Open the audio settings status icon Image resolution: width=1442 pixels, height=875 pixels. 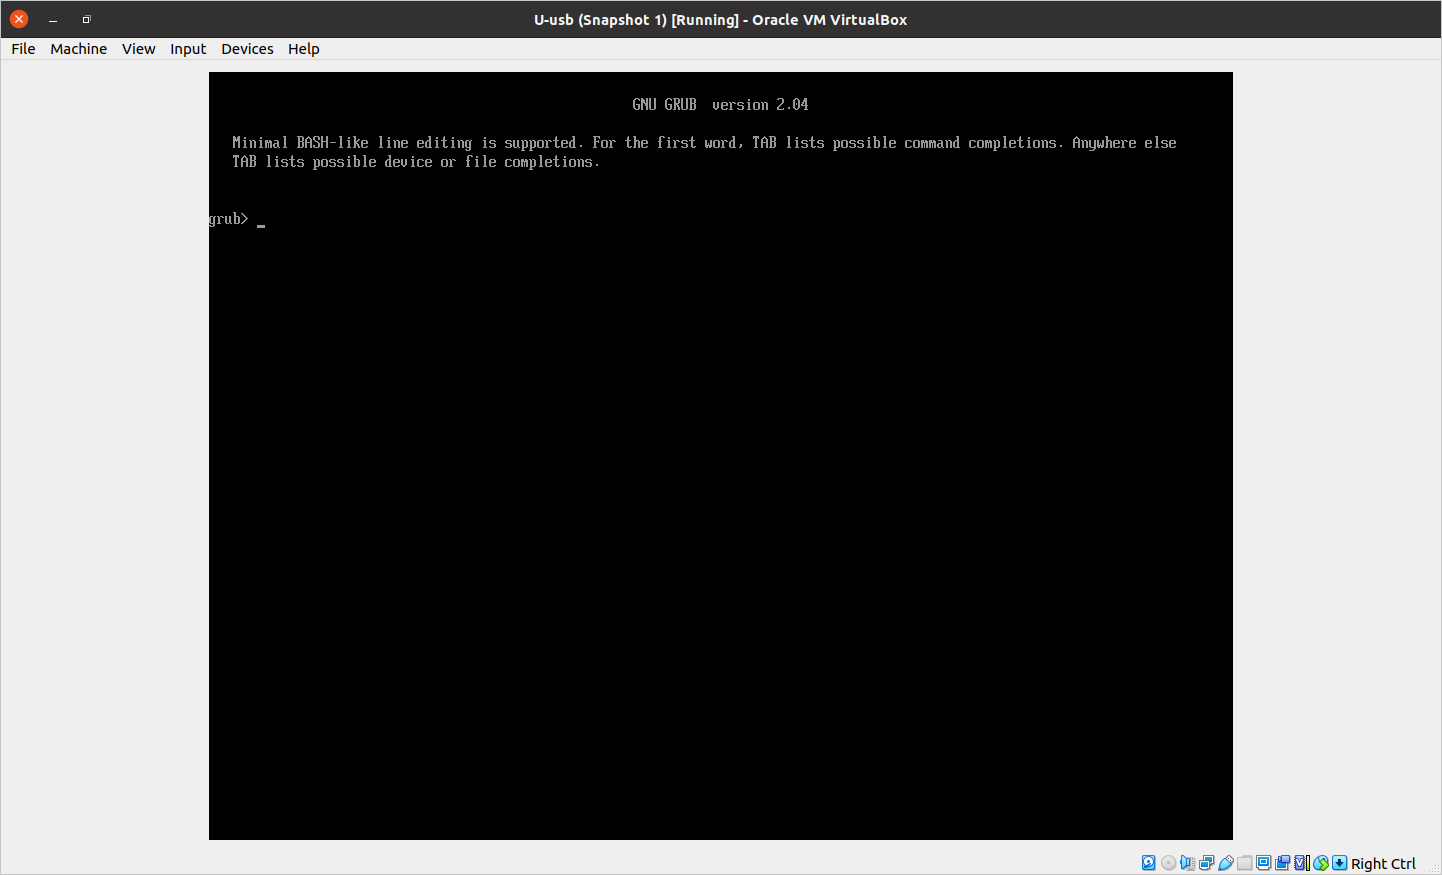[x=1187, y=863]
